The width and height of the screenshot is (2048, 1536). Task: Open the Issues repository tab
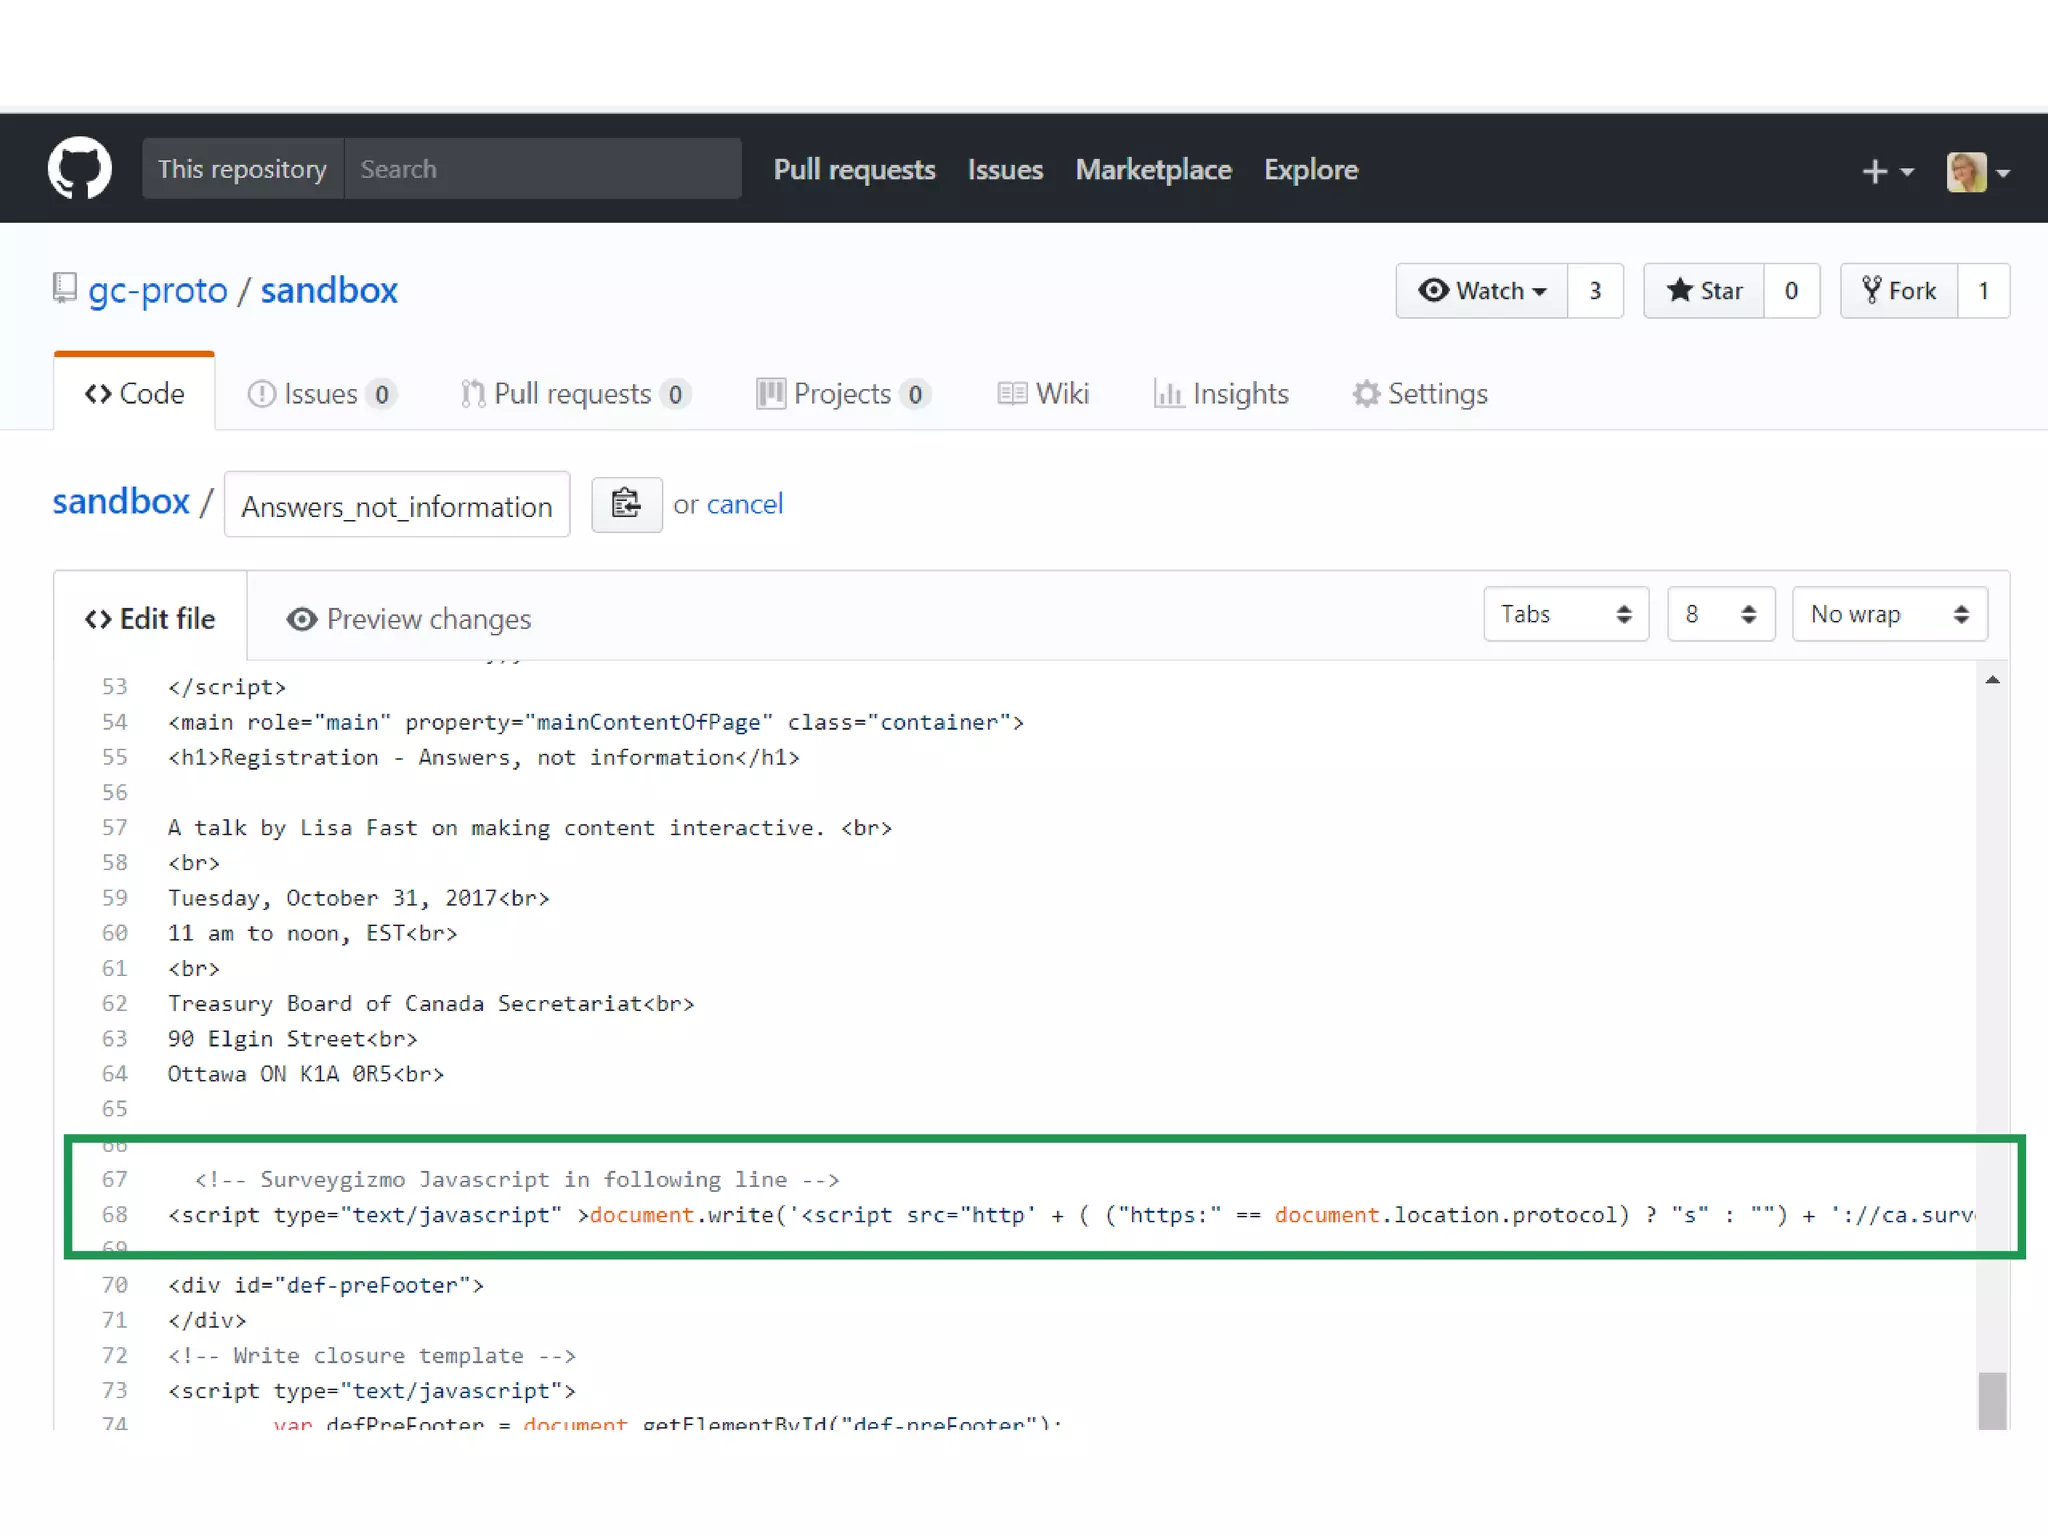tap(321, 394)
